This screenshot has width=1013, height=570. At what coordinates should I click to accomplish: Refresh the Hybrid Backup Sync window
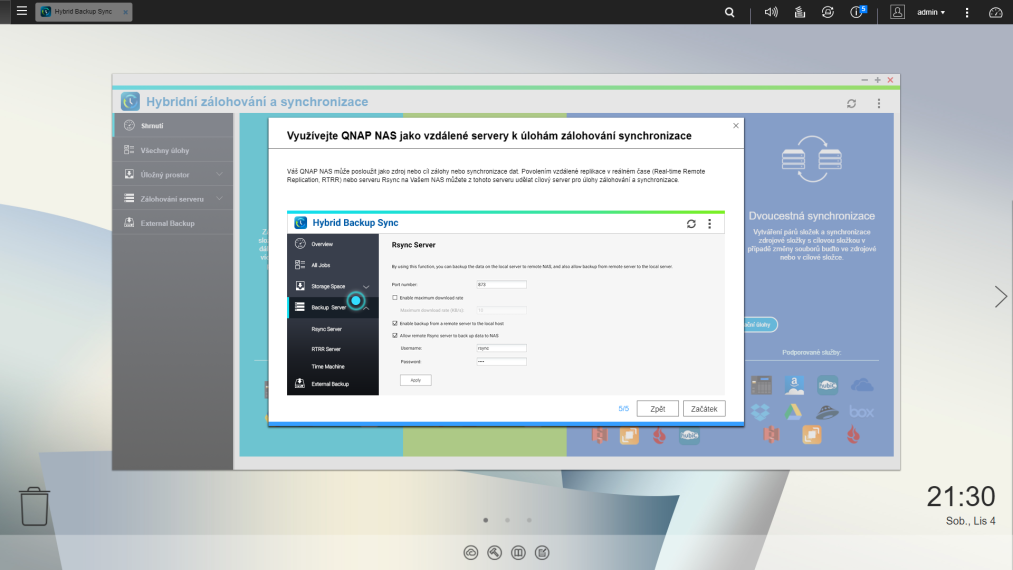[851, 103]
